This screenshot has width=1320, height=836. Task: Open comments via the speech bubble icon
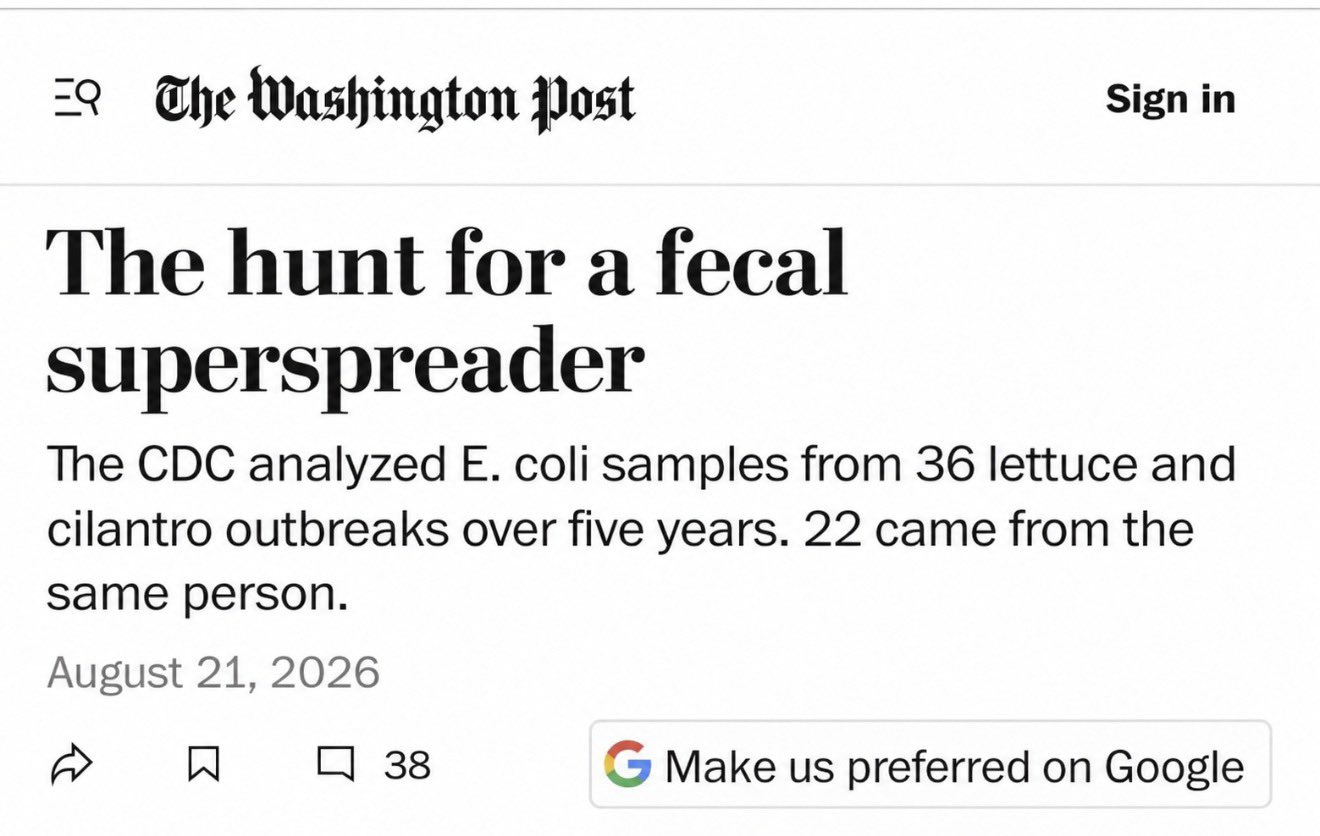[x=336, y=766]
